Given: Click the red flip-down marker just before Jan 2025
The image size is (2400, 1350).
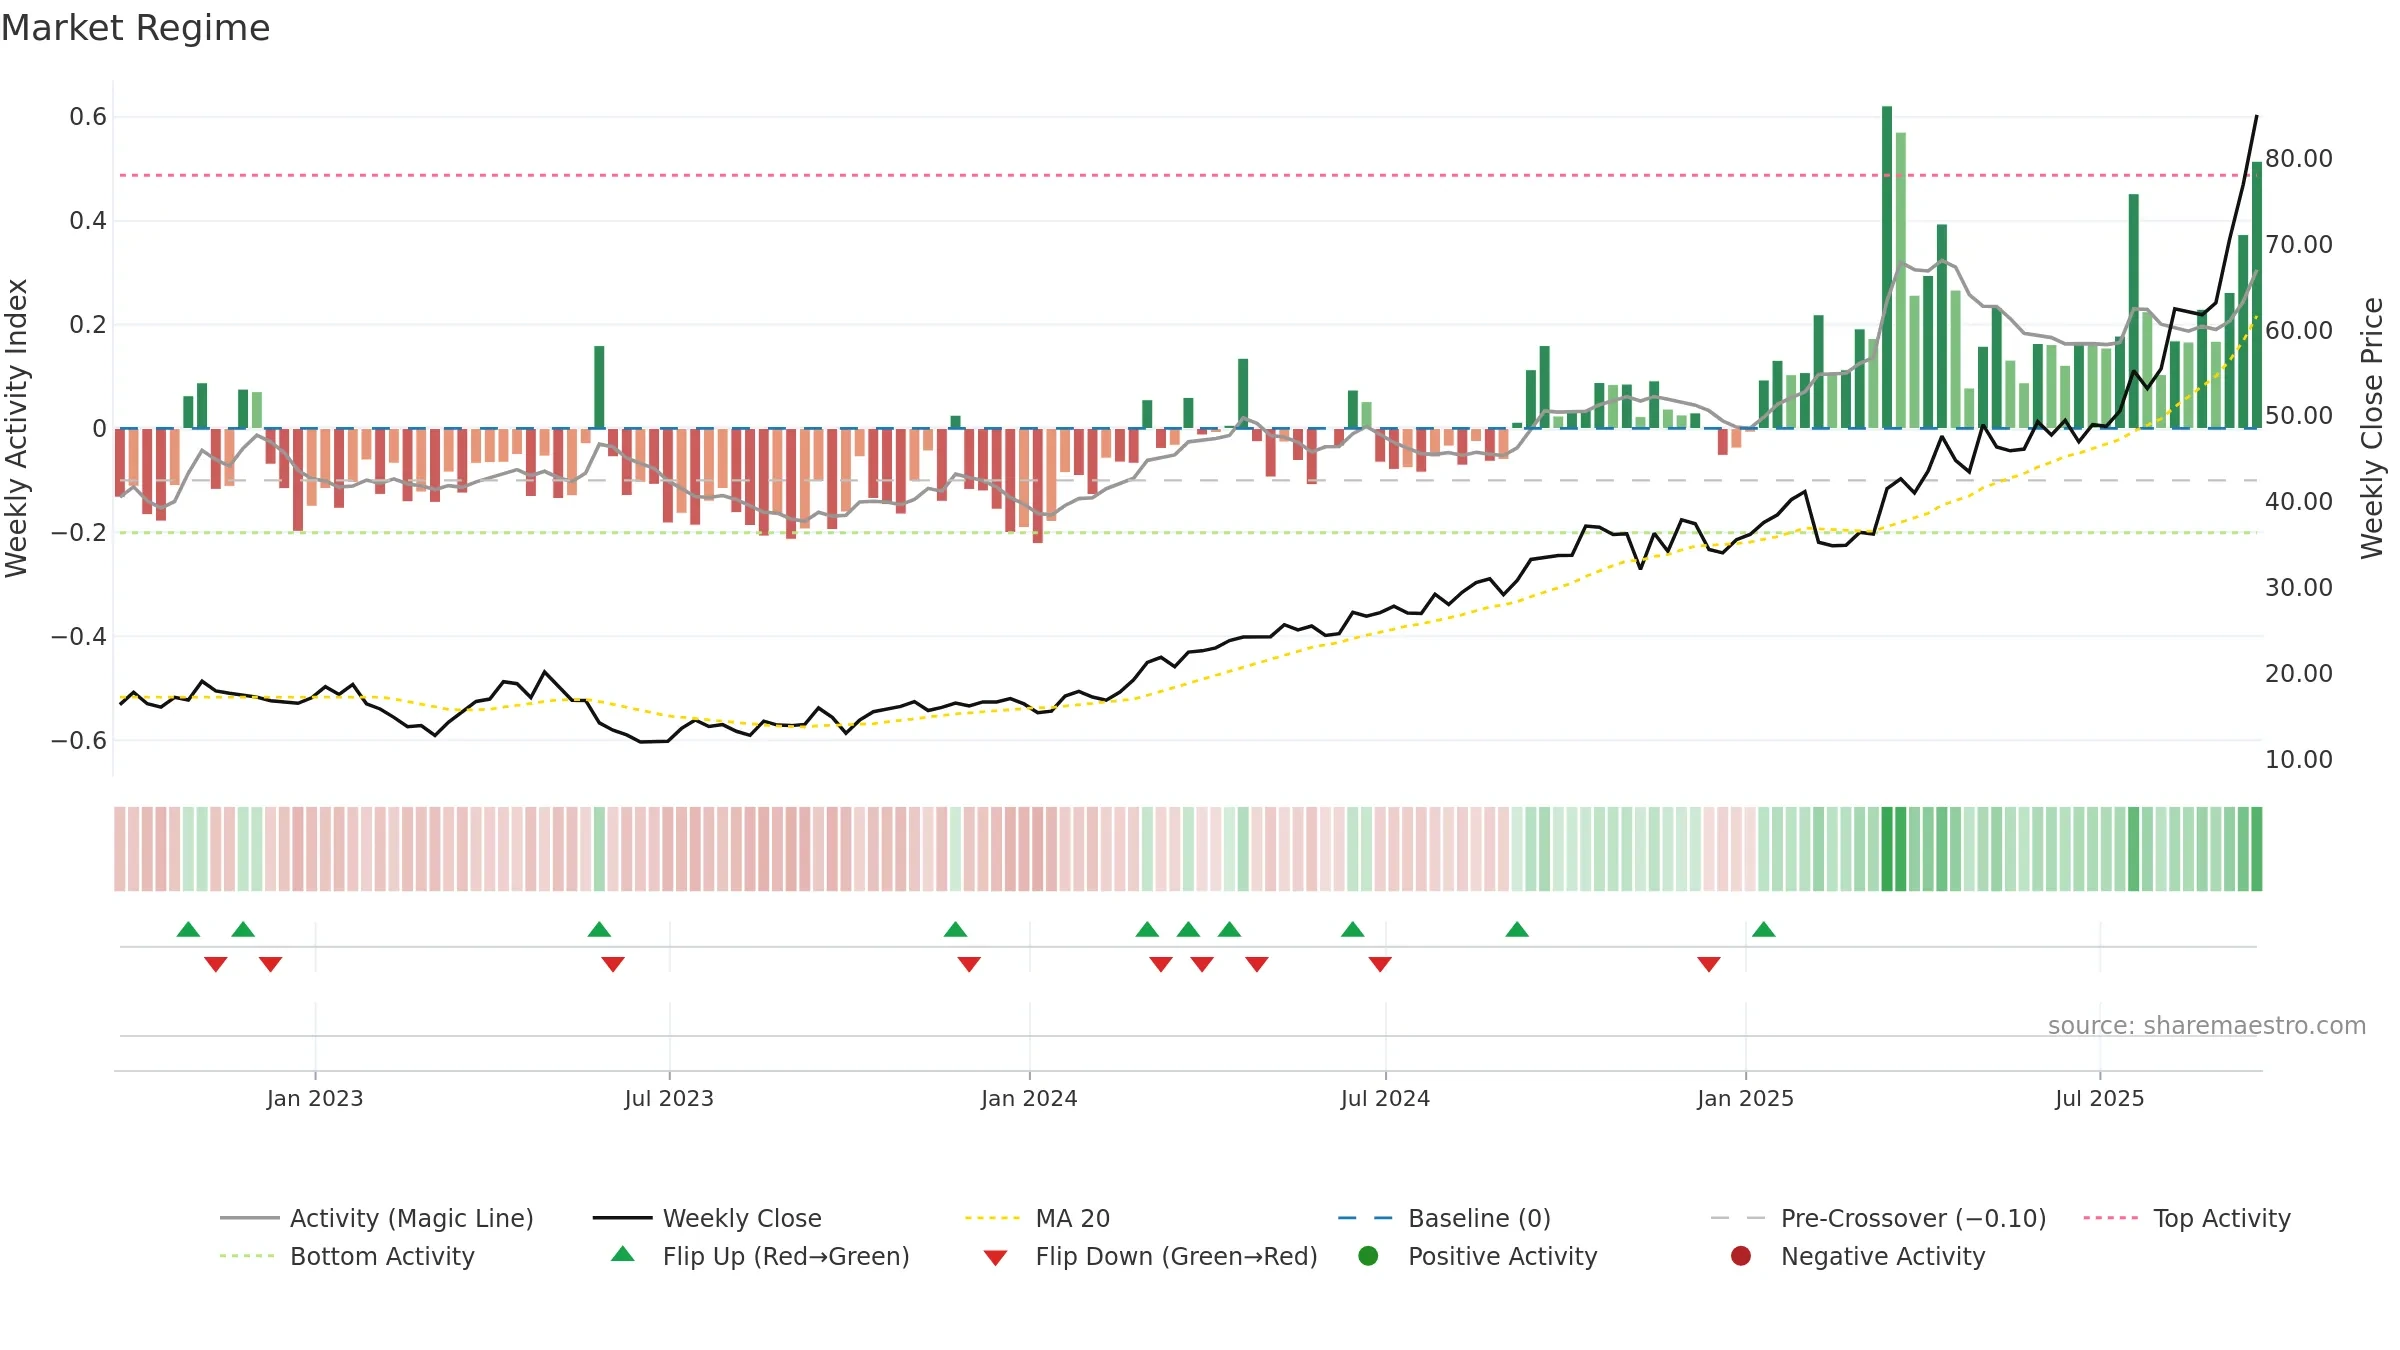Looking at the screenshot, I should click(x=1709, y=964).
